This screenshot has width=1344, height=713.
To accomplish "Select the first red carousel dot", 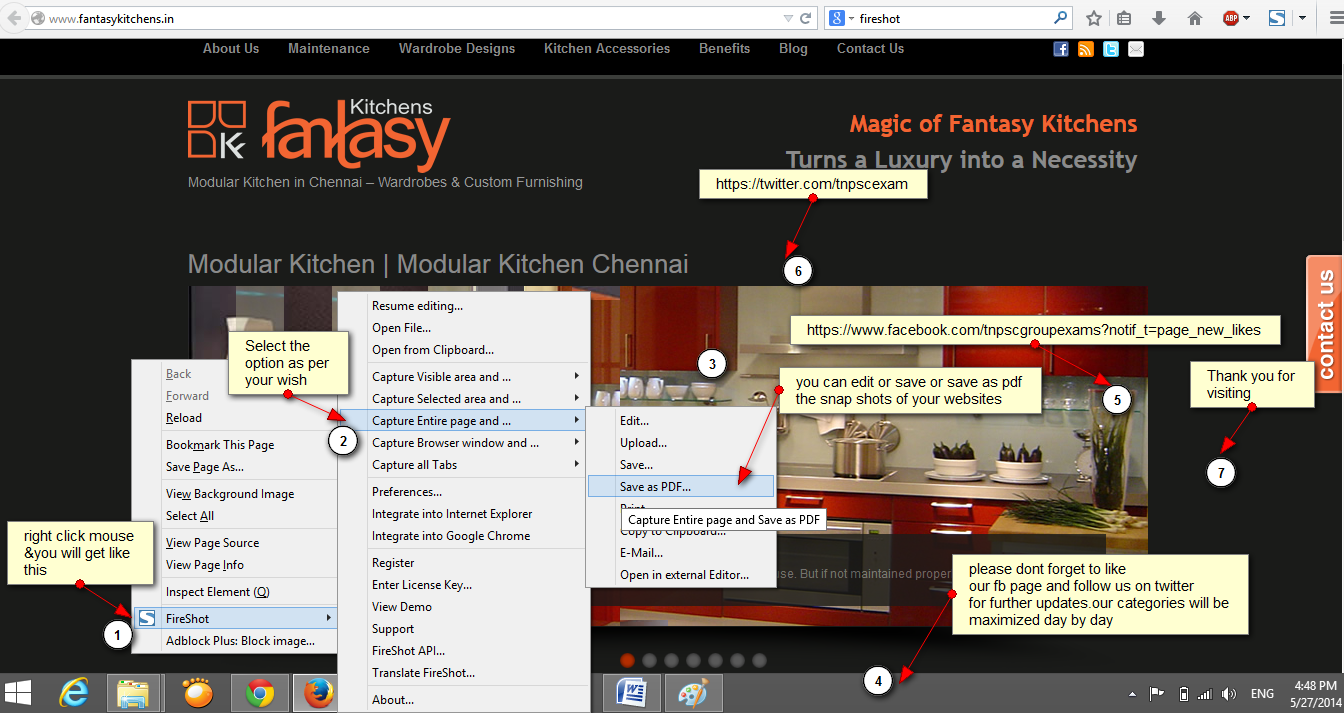I will tap(627, 660).
